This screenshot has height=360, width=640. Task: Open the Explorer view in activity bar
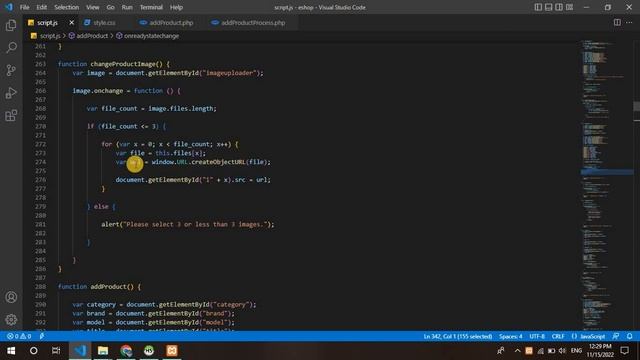[11, 25]
